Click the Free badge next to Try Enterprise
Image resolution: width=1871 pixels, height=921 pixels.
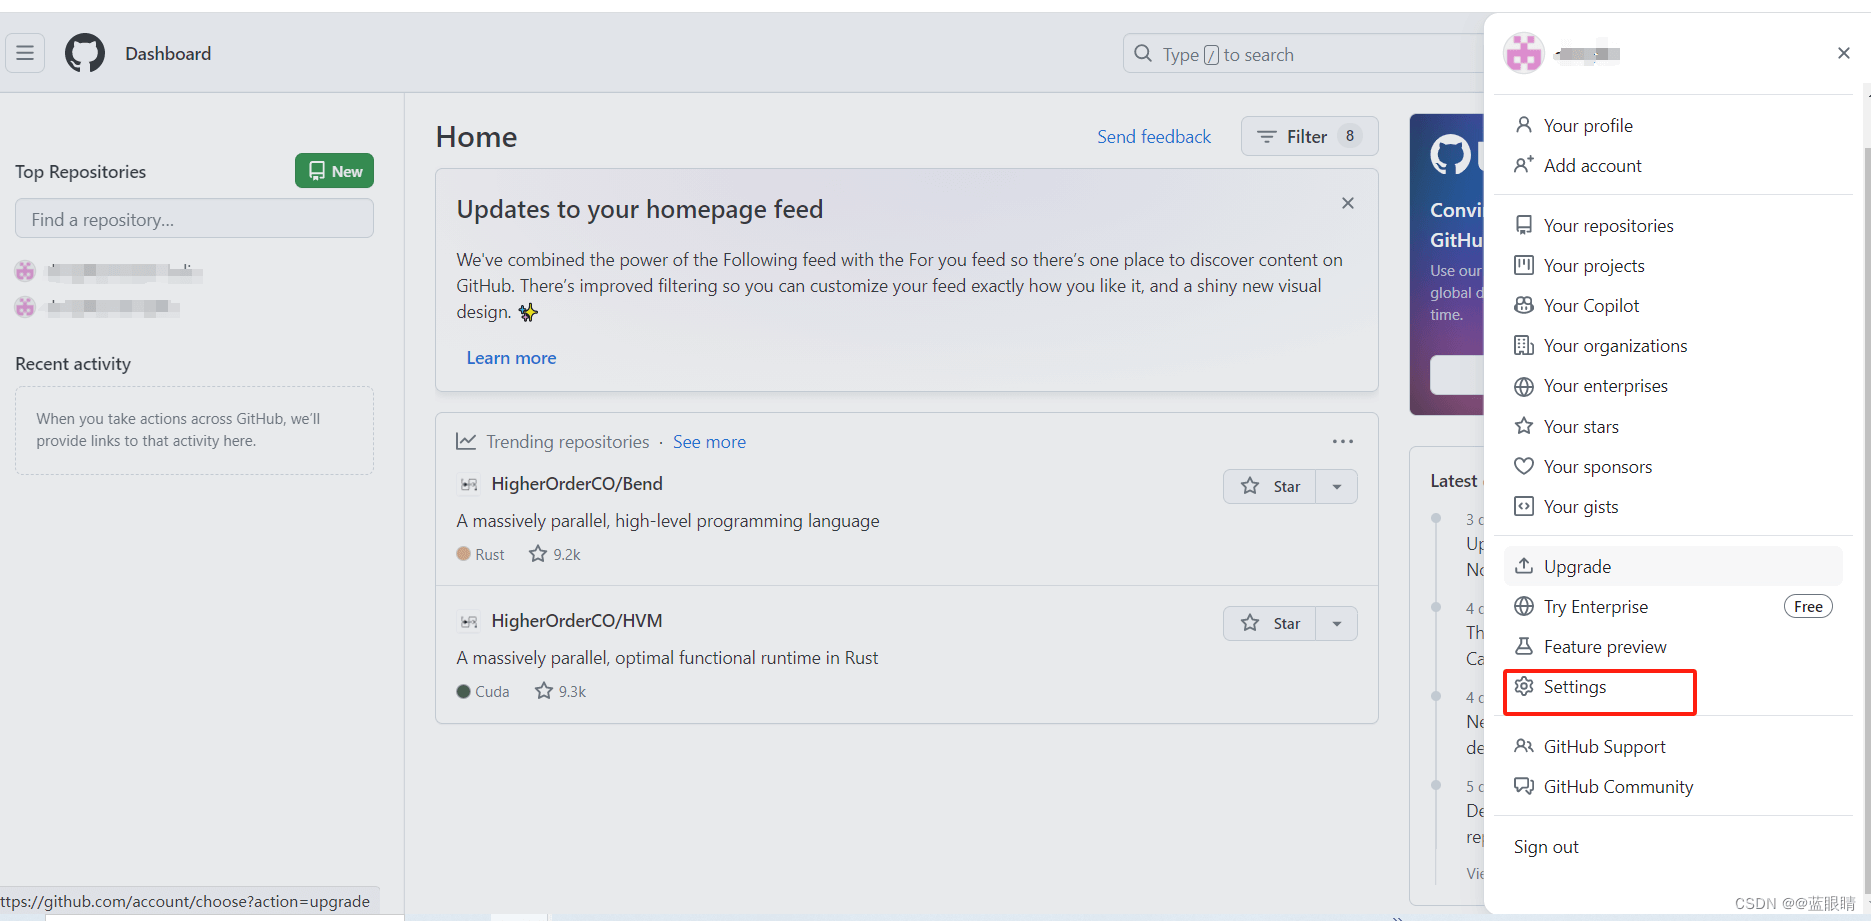pos(1808,606)
